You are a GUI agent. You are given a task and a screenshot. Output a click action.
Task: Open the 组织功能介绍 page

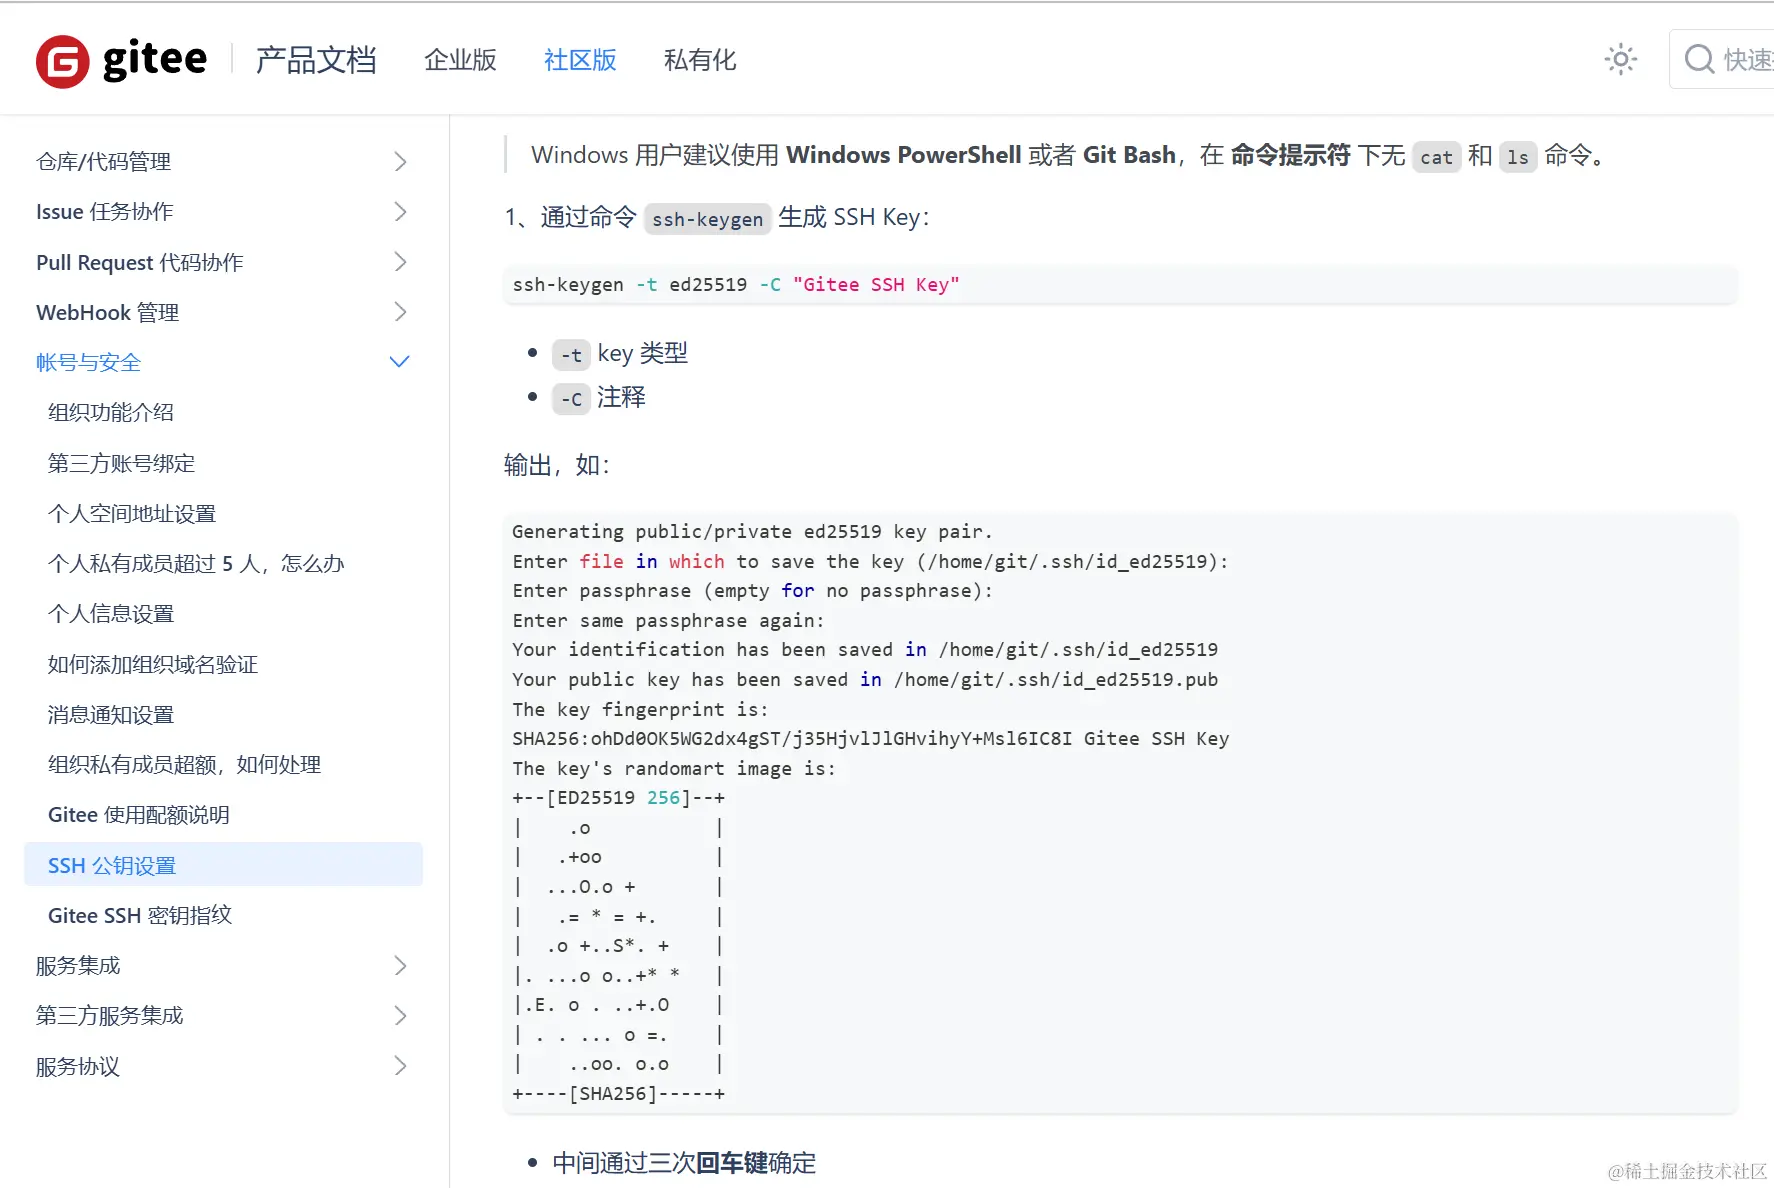(x=111, y=413)
